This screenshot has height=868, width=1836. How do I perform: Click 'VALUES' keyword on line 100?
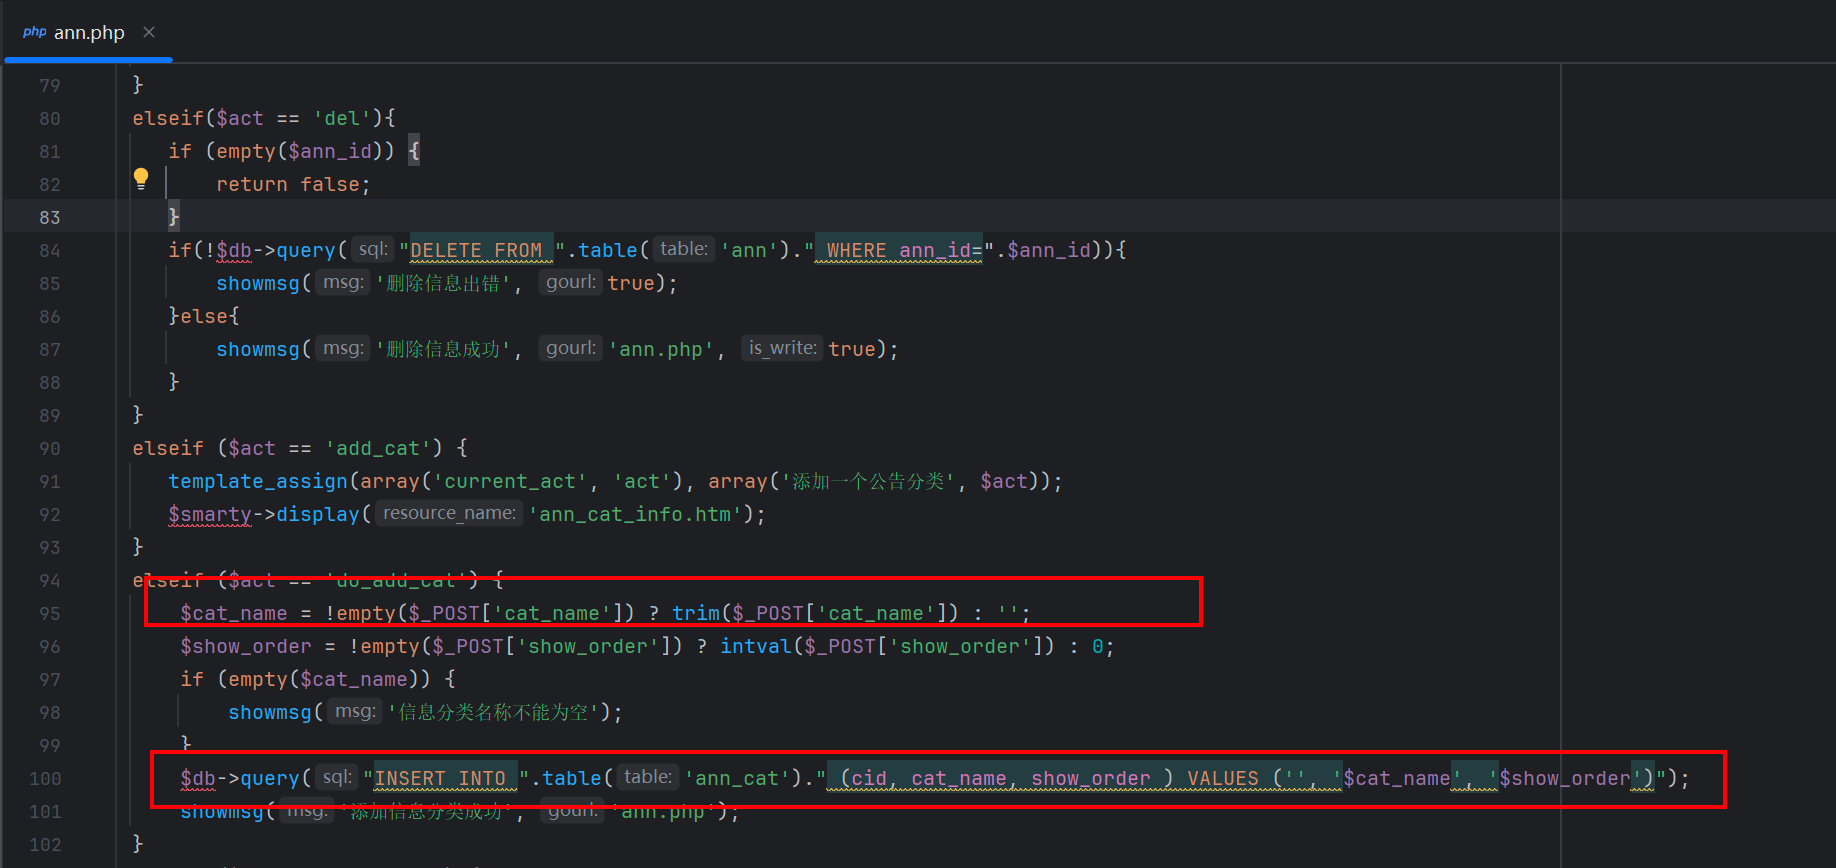[1223, 778]
